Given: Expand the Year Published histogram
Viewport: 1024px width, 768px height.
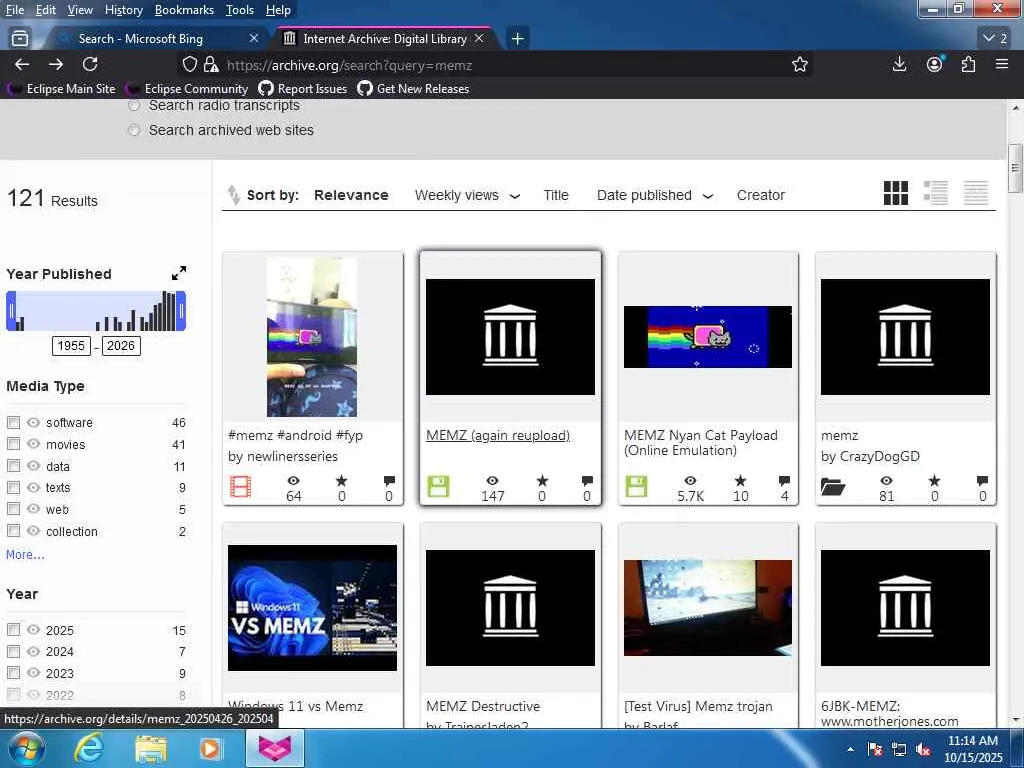Looking at the screenshot, I should coord(179,273).
